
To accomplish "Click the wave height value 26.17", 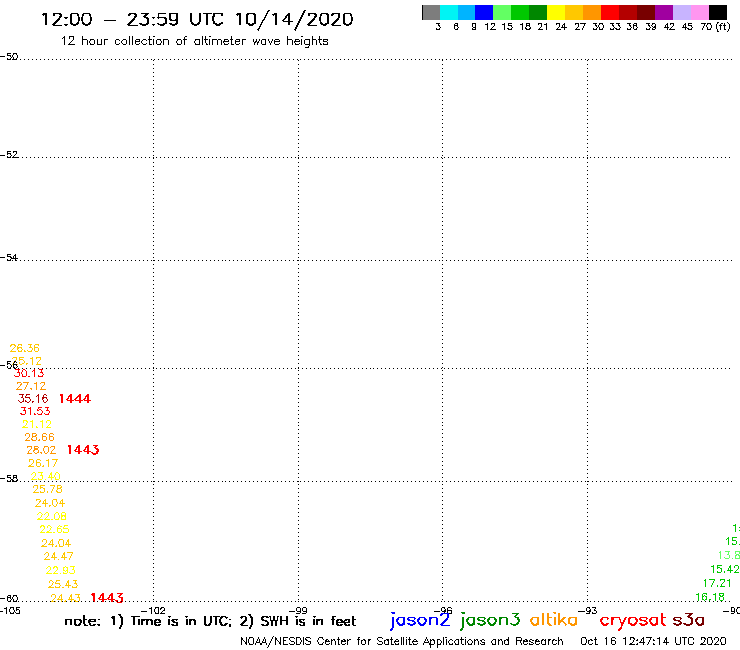I will [x=43, y=463].
